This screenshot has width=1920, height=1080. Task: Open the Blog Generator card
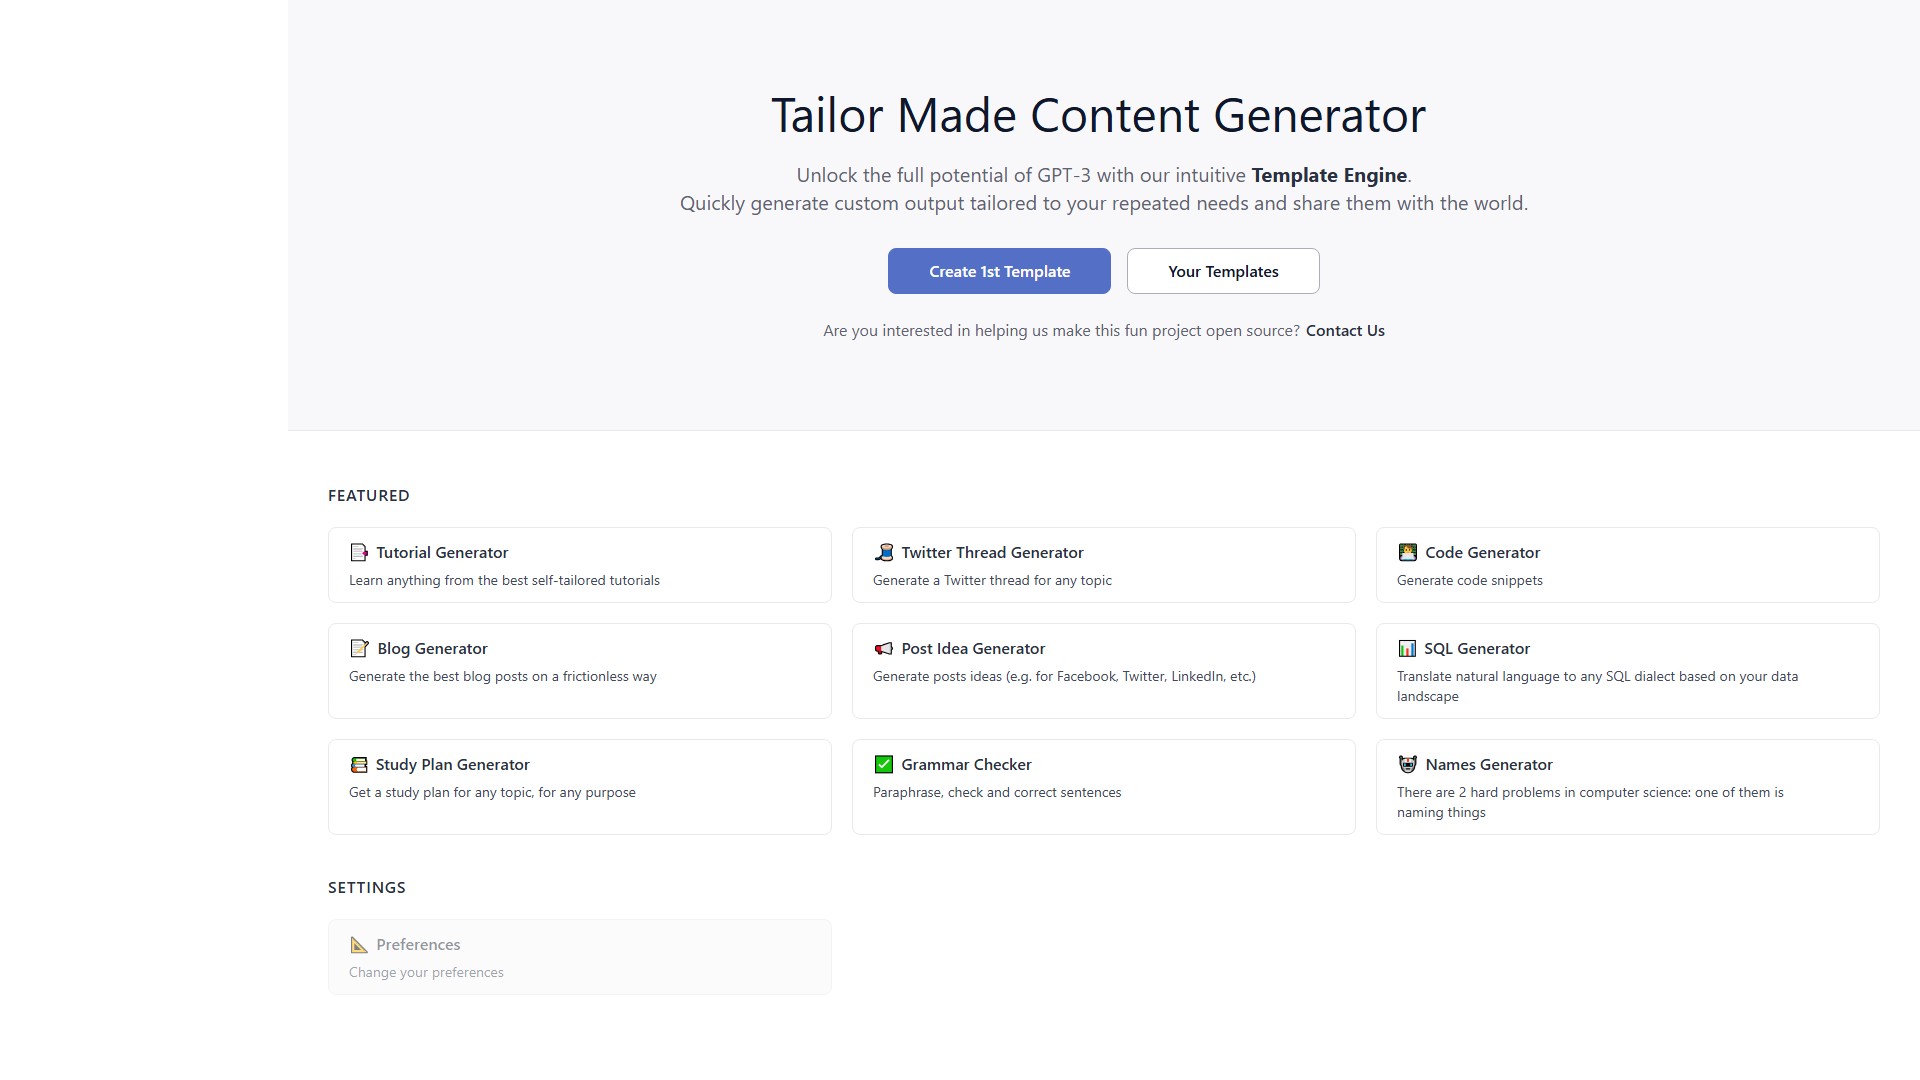coord(580,671)
